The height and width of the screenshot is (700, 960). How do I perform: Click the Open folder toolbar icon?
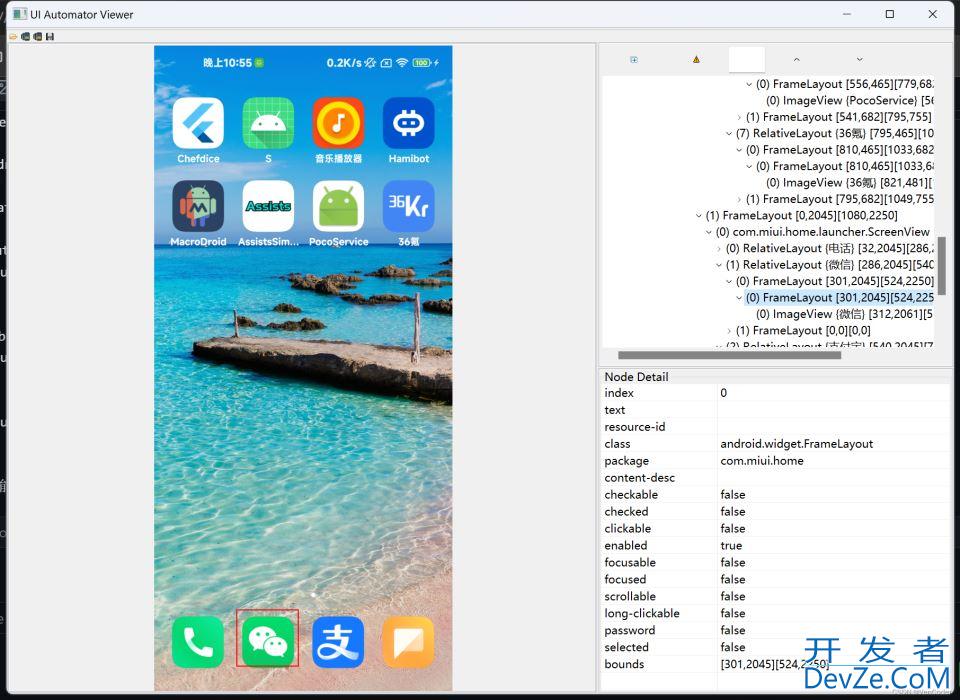(x=13, y=37)
